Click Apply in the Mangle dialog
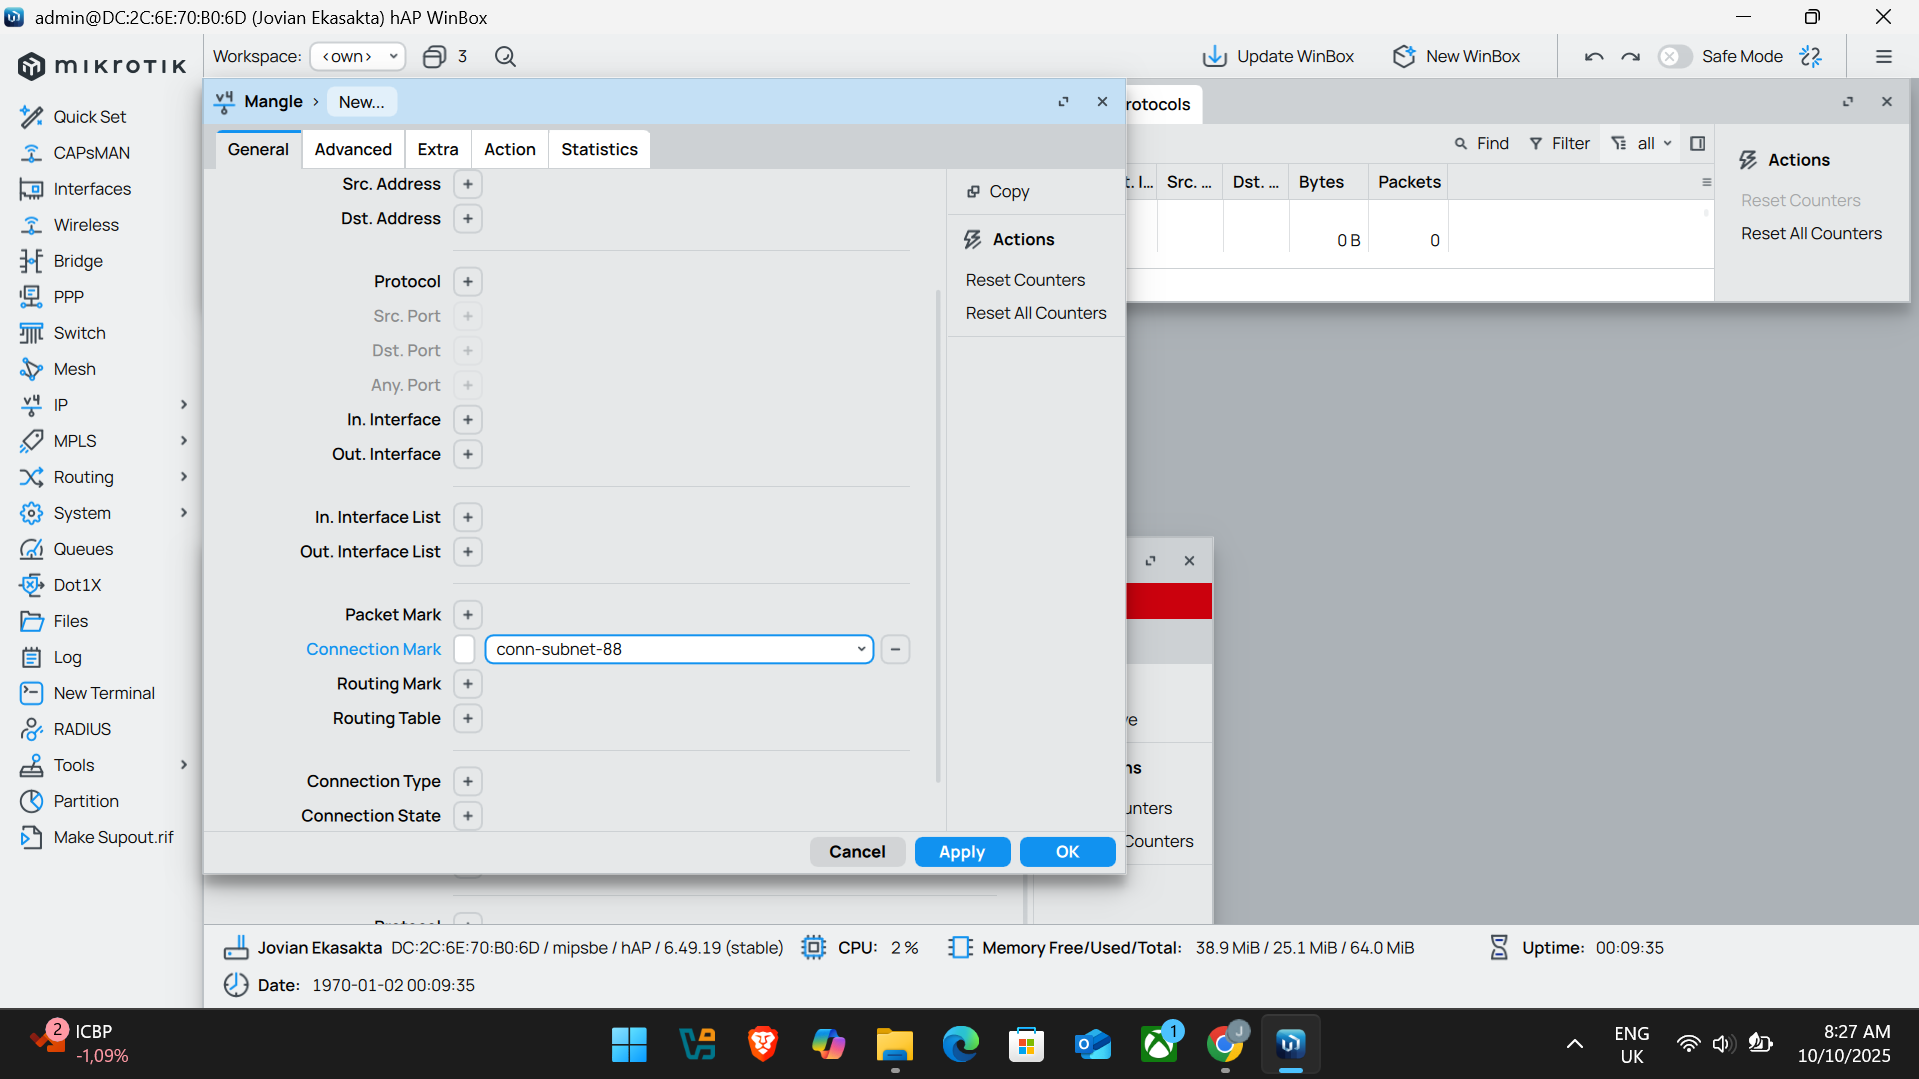Screen dimensions: 1919x1079 click(962, 852)
